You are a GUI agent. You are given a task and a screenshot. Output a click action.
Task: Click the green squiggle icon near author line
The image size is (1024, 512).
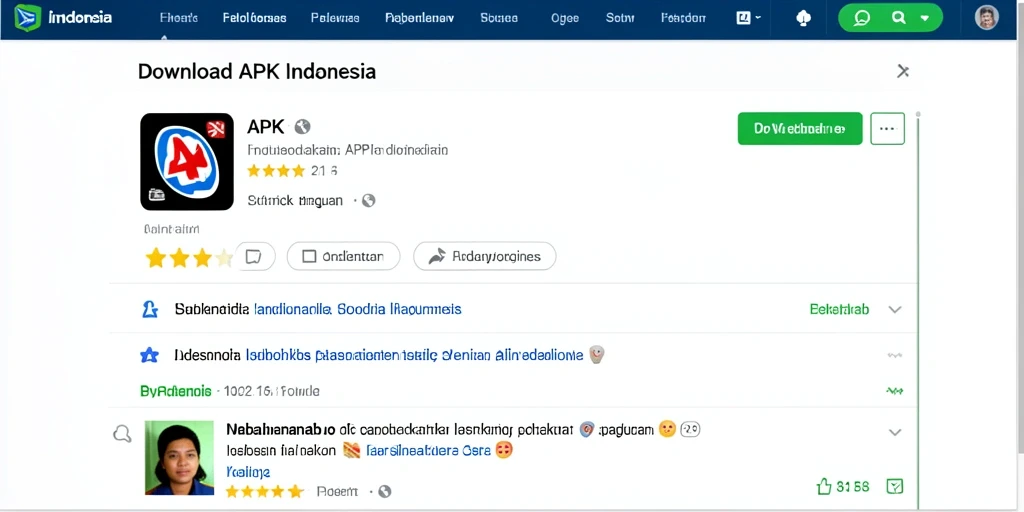pos(894,391)
